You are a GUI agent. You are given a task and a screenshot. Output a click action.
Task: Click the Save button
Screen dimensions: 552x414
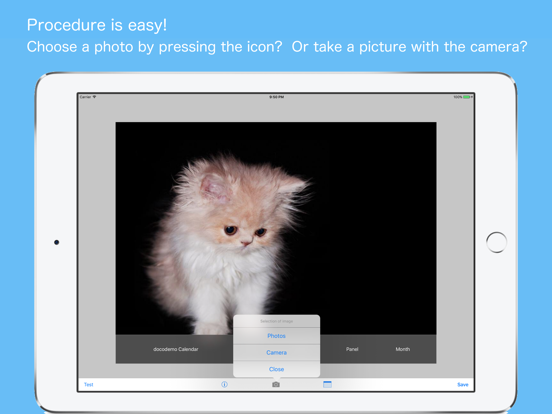coord(463,384)
